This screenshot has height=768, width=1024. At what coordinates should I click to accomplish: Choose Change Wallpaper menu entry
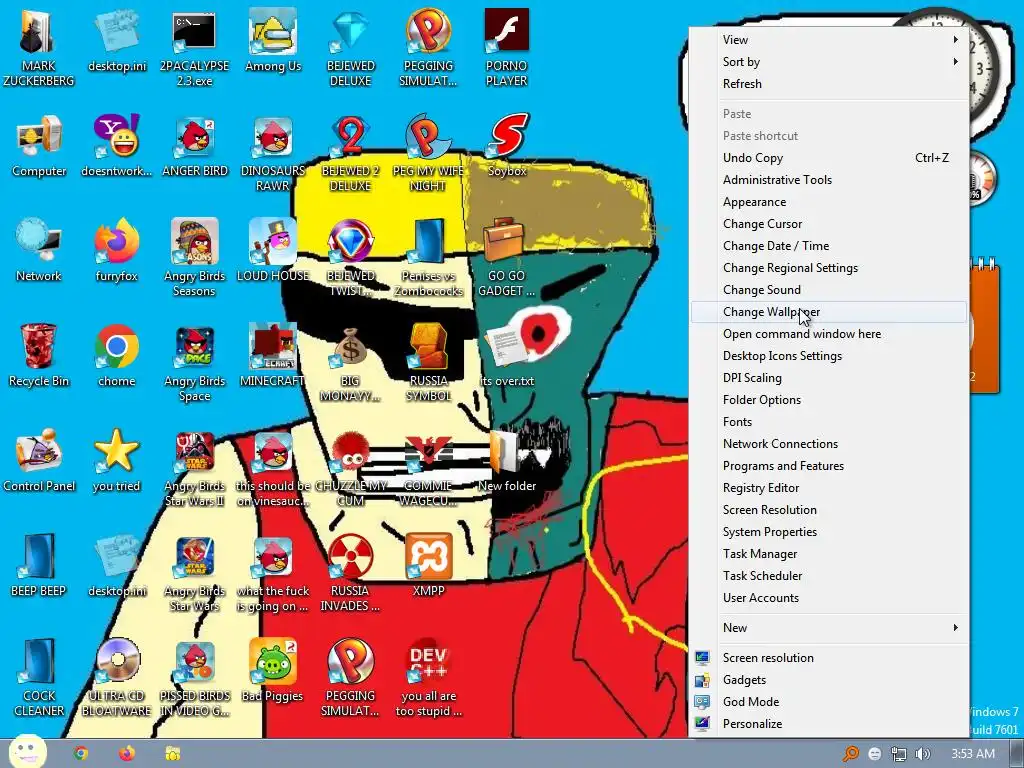click(829, 312)
